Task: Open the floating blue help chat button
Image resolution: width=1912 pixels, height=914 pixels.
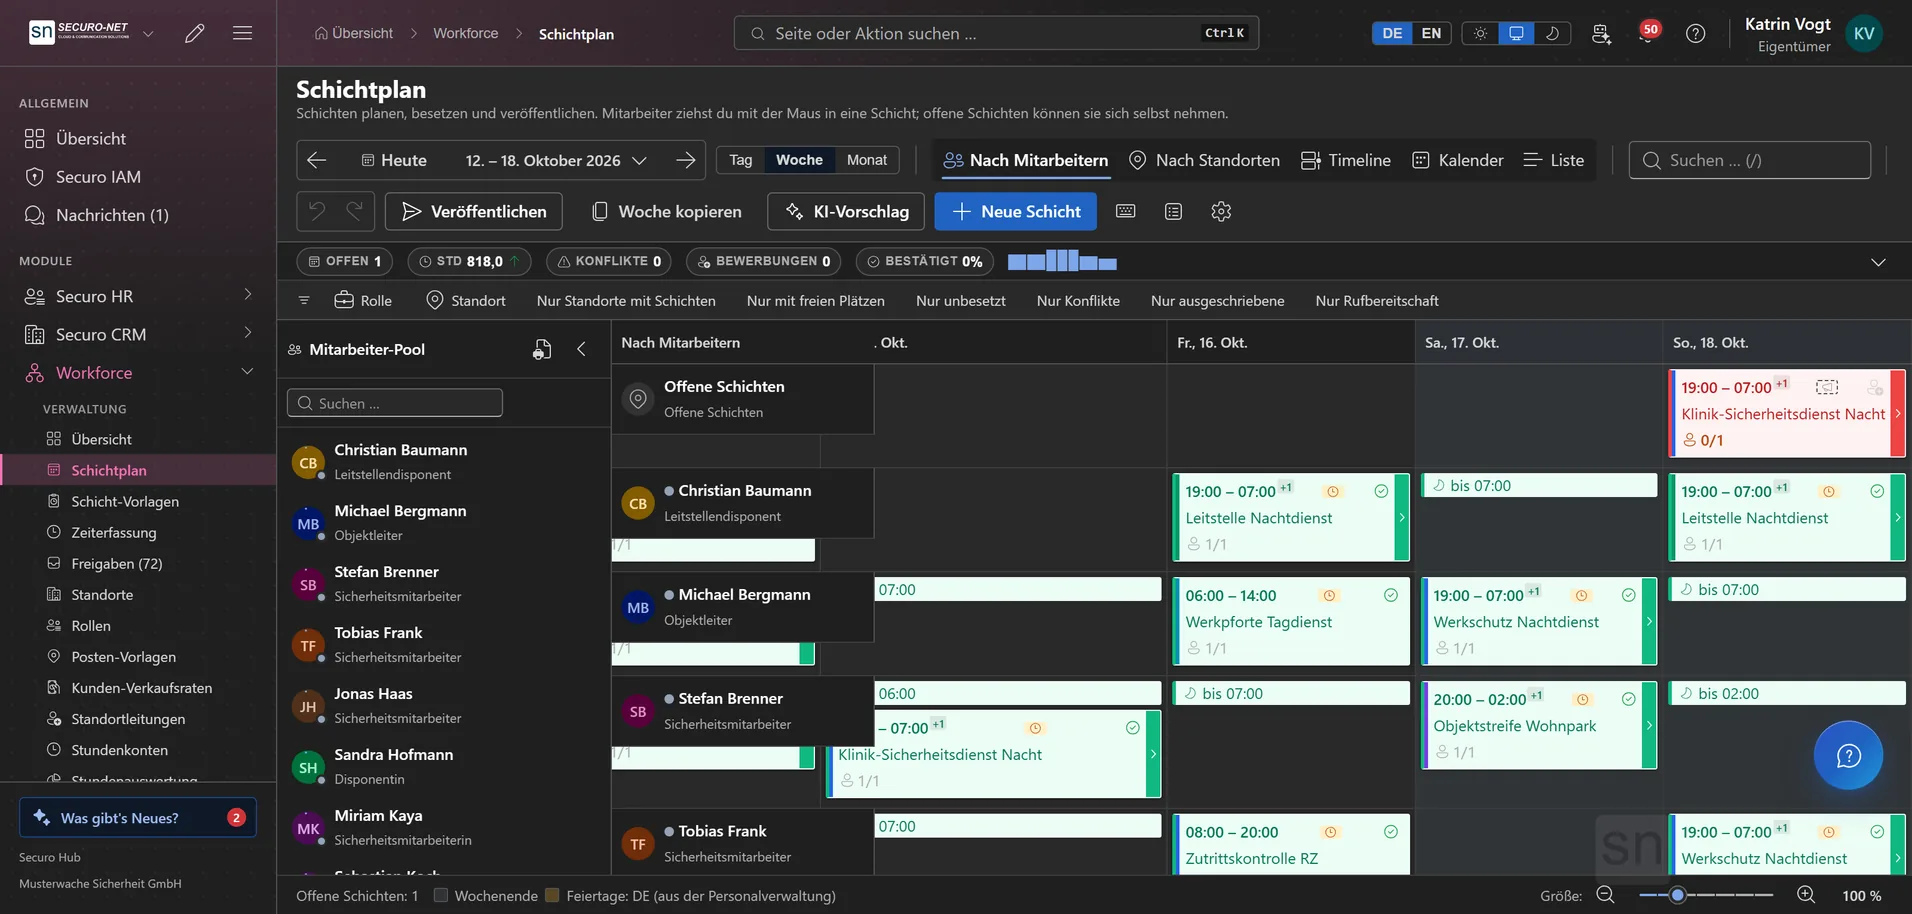Action: point(1848,755)
